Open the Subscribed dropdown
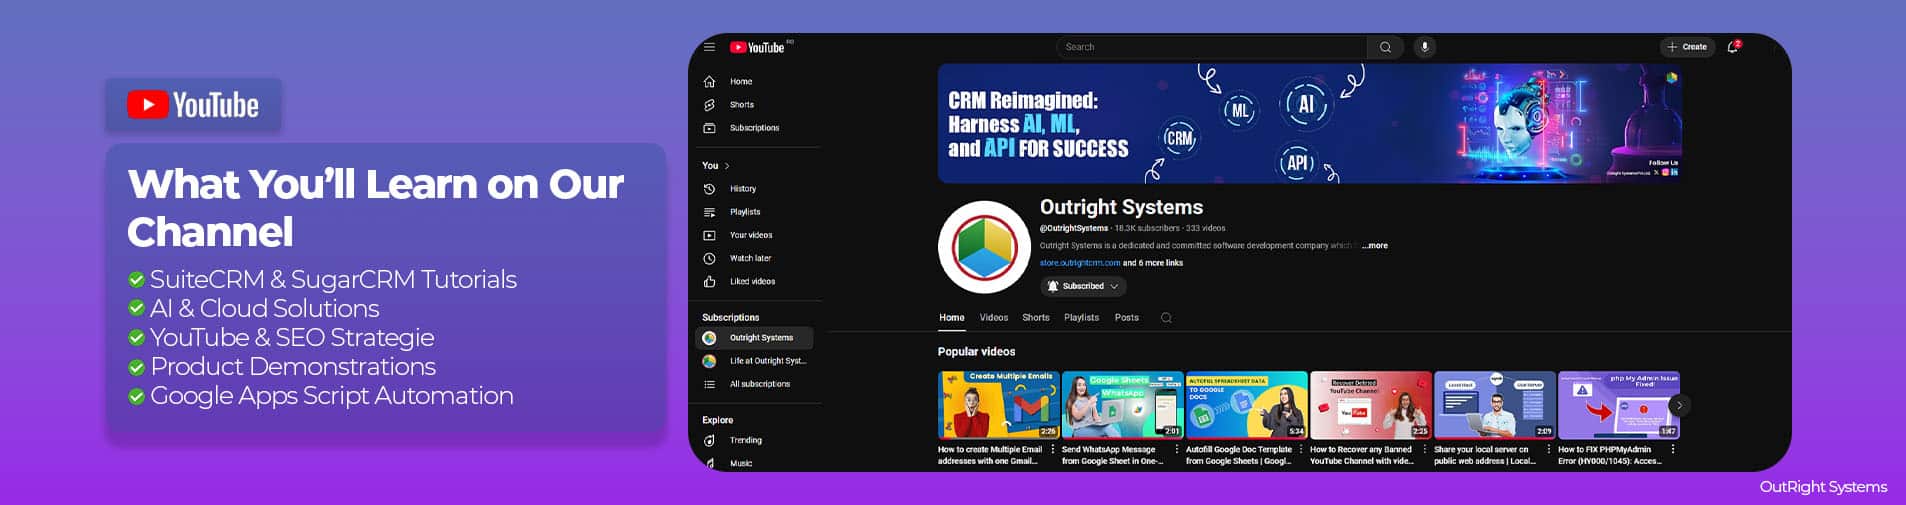 (1084, 286)
